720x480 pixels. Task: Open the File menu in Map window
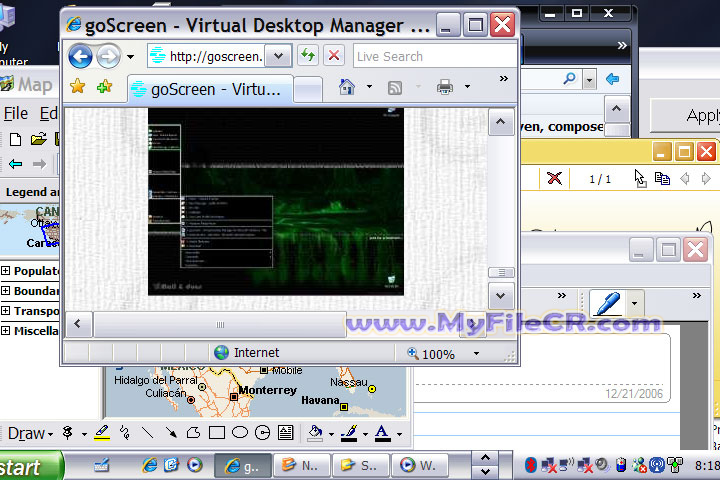click(x=16, y=113)
